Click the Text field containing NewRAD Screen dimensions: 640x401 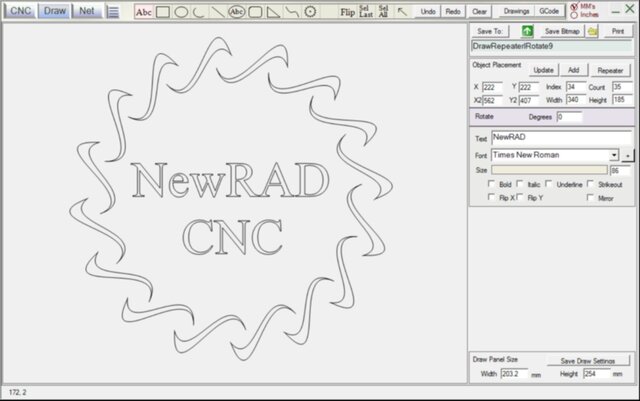click(562, 138)
